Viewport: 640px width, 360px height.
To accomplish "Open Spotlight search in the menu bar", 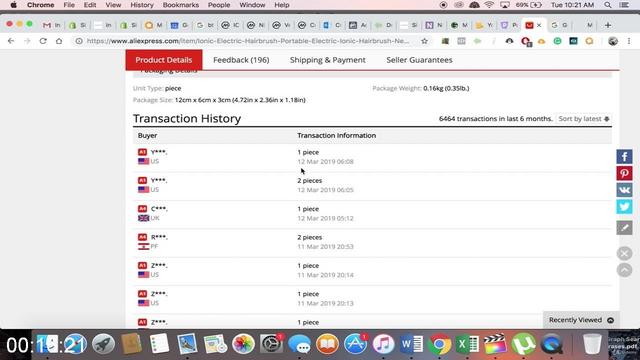I will 608,5.
